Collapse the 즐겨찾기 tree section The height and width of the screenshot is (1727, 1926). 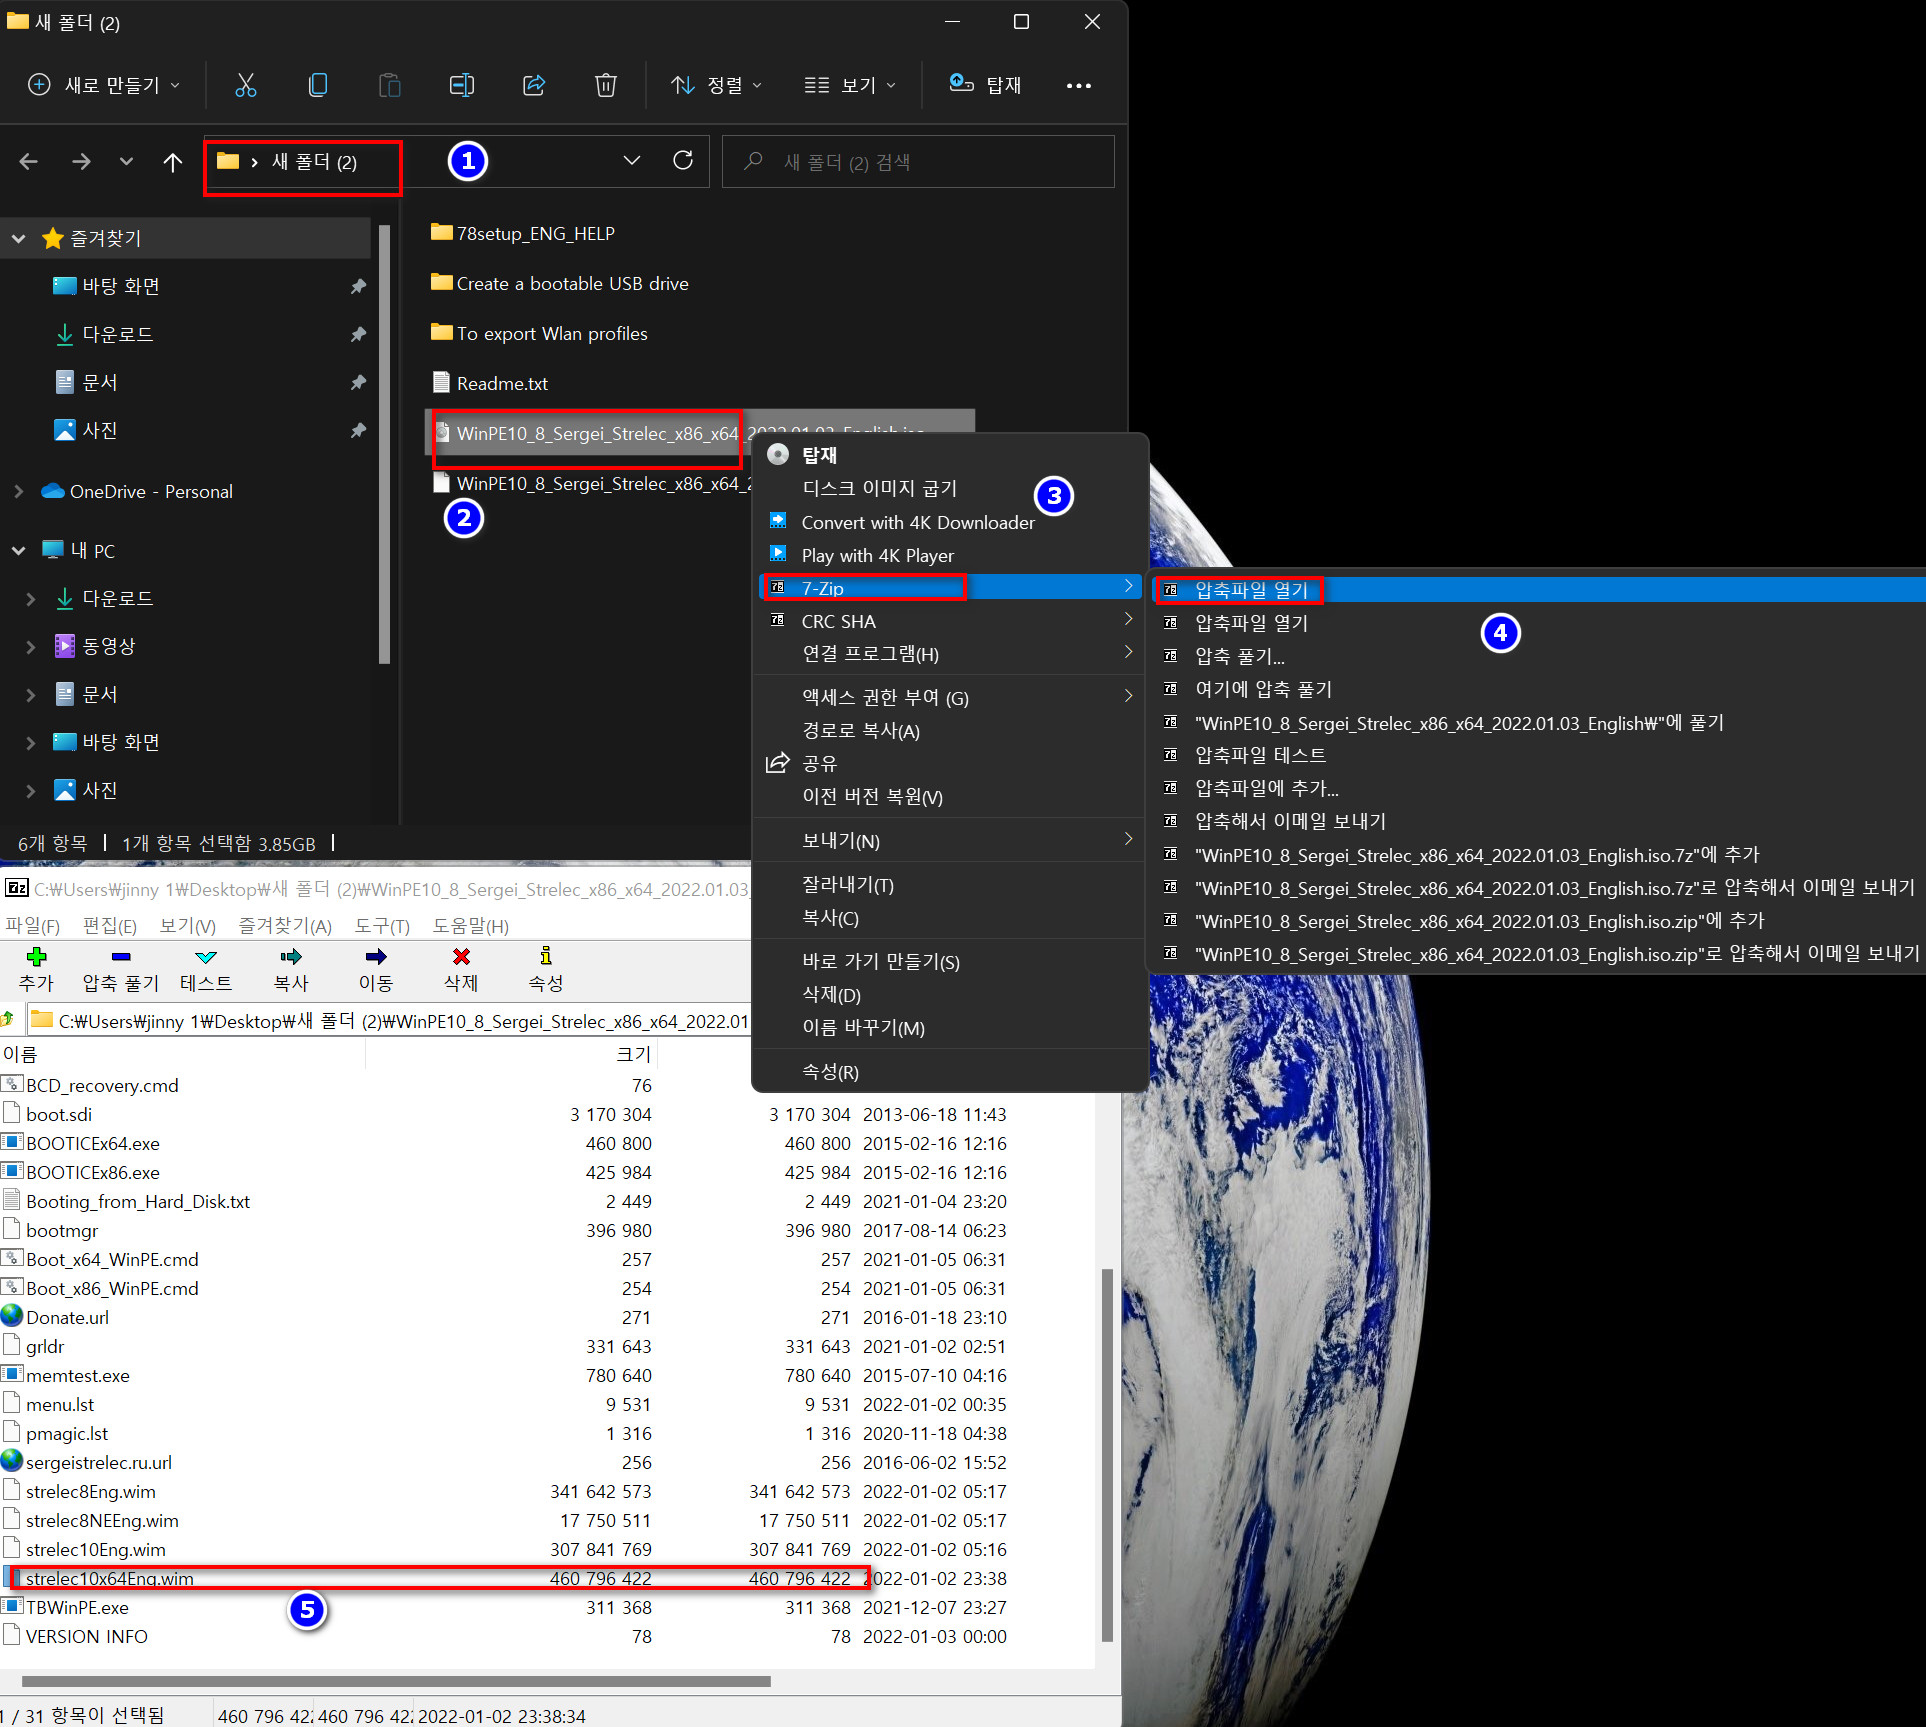(x=19, y=238)
